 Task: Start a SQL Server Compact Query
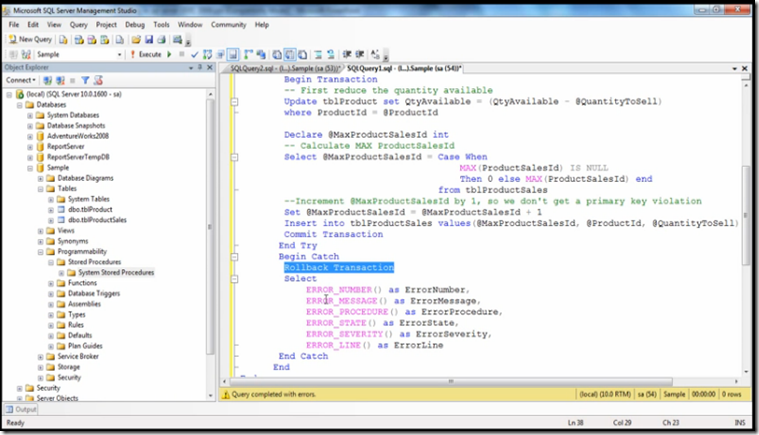pos(120,40)
